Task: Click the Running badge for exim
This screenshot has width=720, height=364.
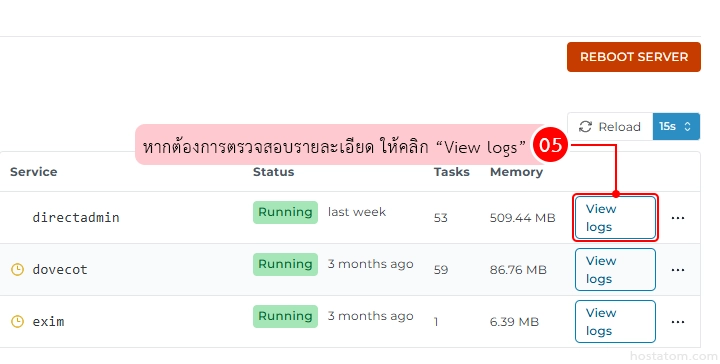Action: pyautogui.click(x=285, y=316)
